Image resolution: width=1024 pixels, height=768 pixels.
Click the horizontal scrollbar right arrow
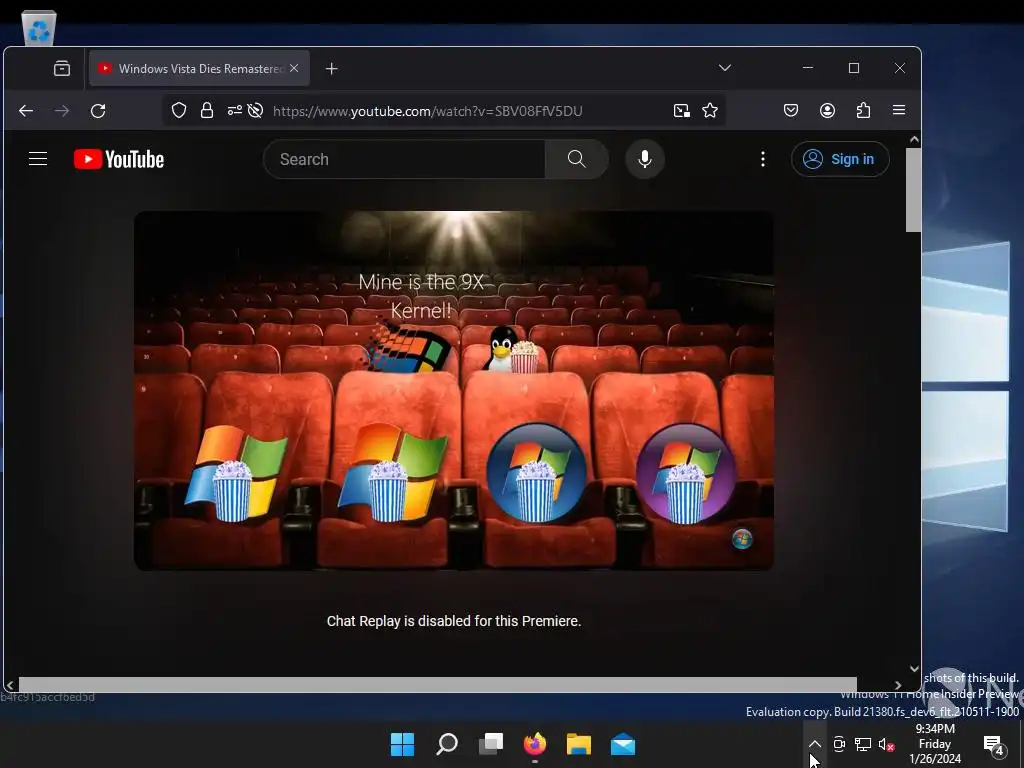click(898, 685)
